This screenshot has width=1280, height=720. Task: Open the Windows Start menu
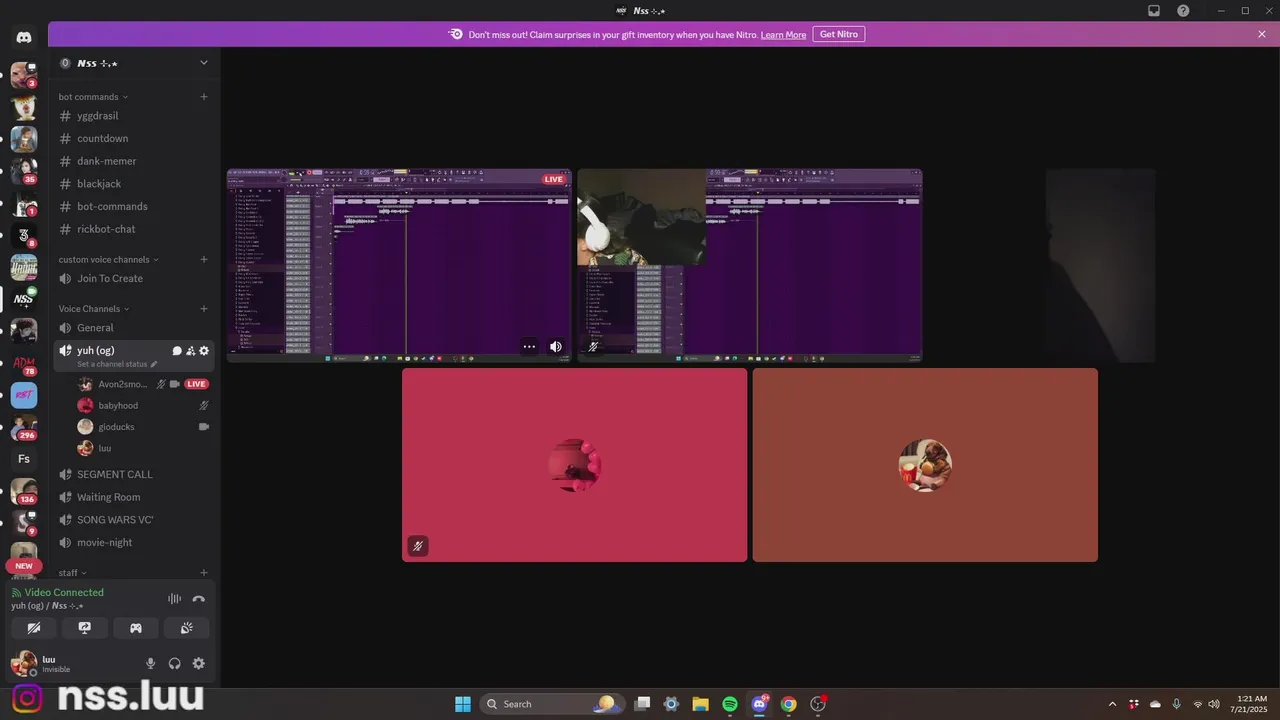tap(463, 704)
